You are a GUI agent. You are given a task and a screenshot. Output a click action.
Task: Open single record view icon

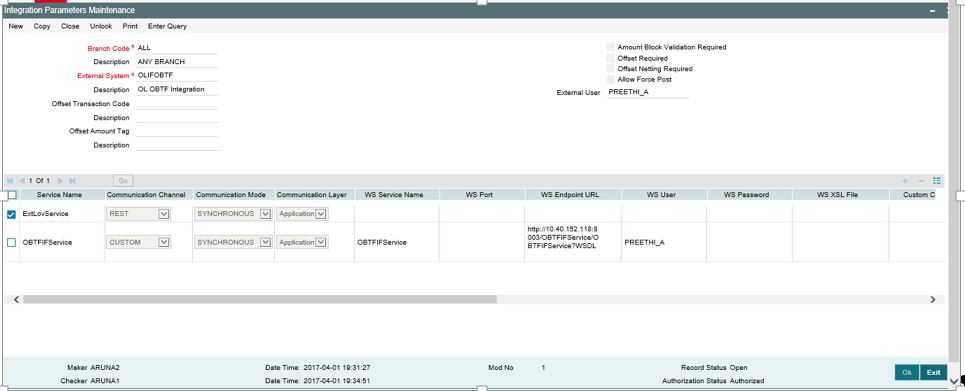(937, 181)
